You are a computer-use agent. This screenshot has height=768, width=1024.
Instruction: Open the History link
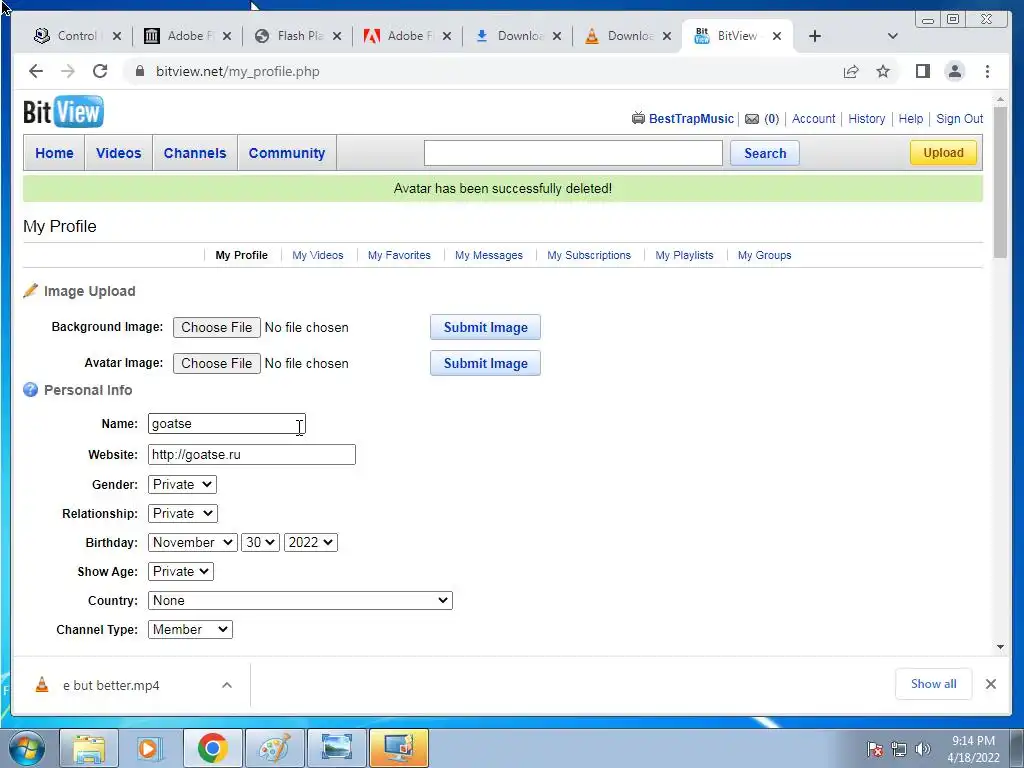867,119
